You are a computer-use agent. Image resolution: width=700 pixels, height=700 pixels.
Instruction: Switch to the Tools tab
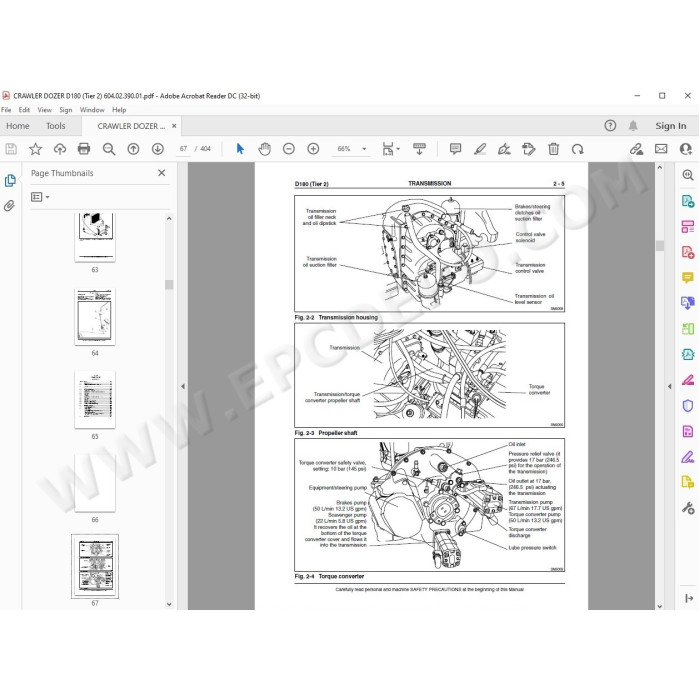[55, 126]
